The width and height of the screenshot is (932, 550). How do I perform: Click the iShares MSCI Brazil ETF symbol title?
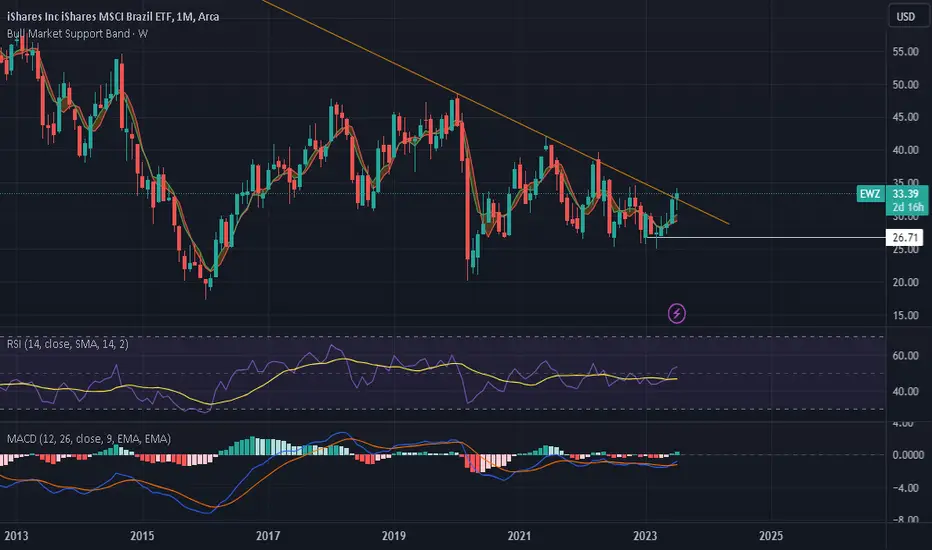113,17
